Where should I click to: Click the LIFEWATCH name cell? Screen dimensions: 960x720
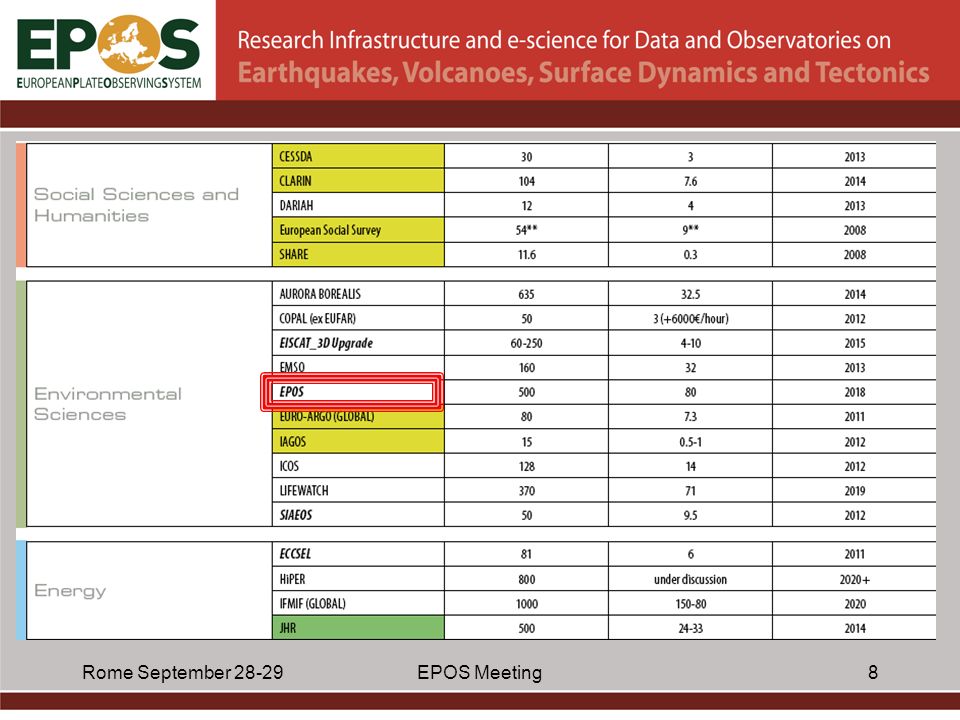[x=358, y=490]
